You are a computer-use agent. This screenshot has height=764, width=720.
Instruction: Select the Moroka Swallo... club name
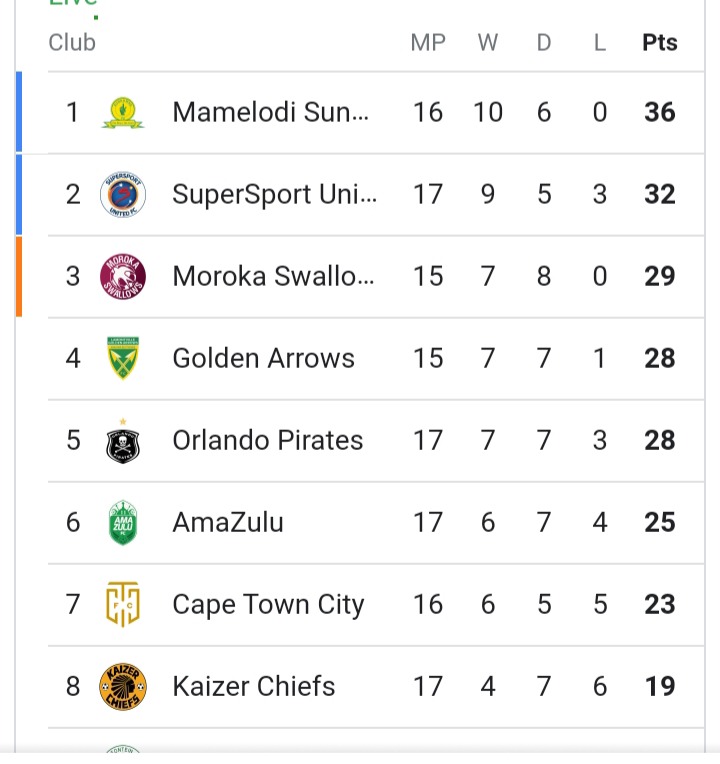pyautogui.click(x=273, y=276)
